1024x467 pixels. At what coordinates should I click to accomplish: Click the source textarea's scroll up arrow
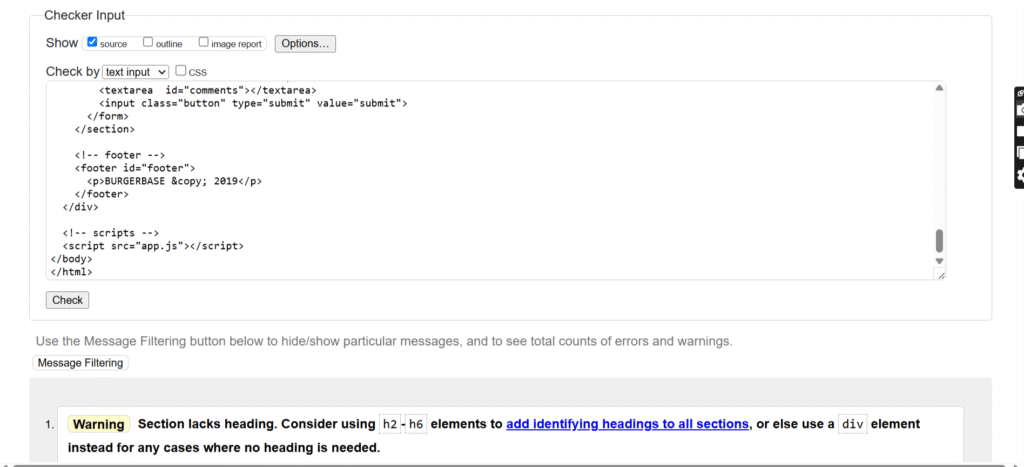939,88
